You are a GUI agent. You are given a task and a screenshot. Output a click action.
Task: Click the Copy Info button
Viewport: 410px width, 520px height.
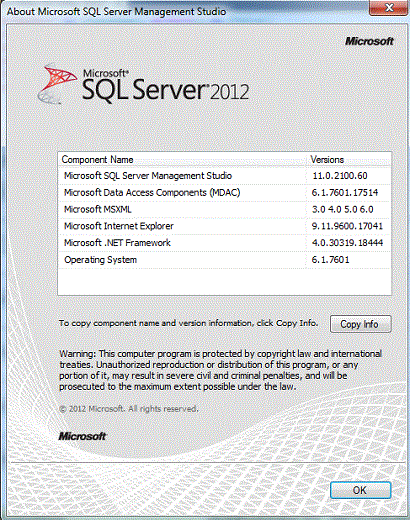[360, 324]
